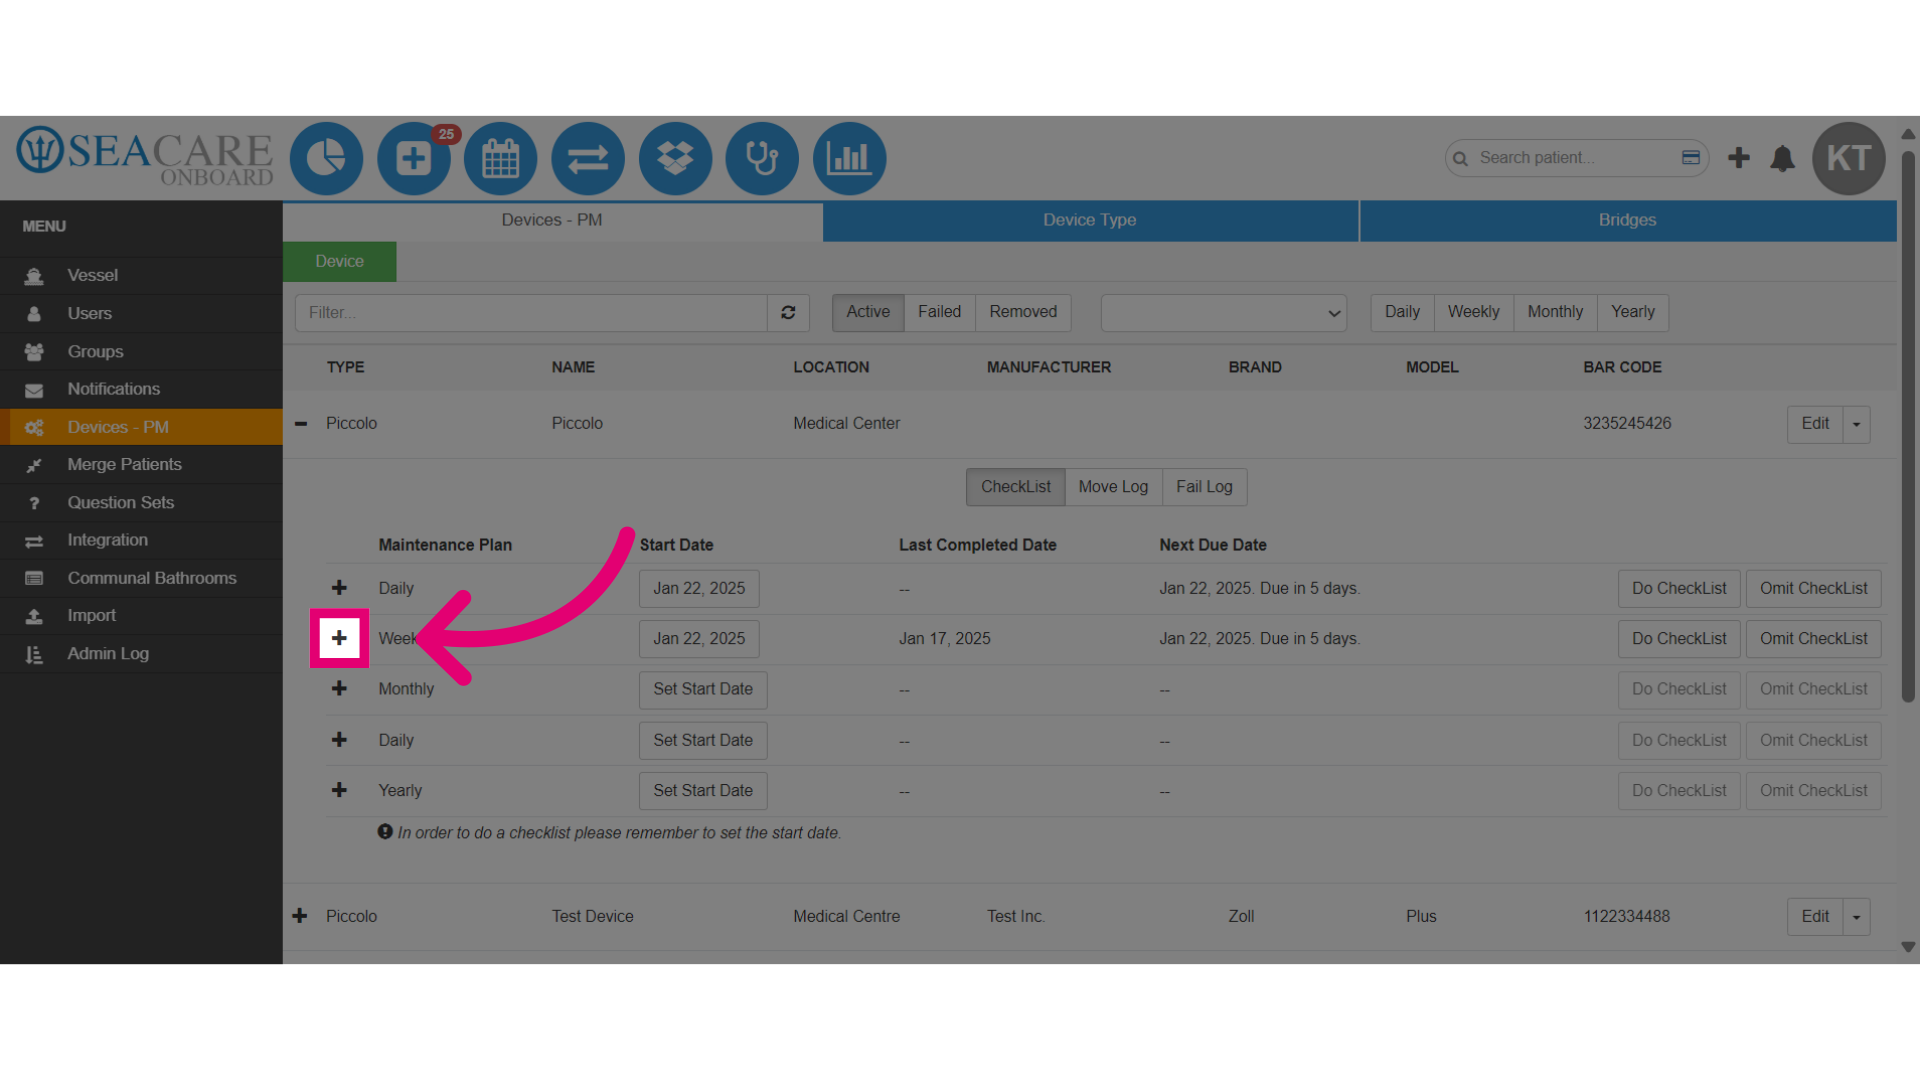Open Import in the side menu
1920x1080 pixels.
(141, 616)
